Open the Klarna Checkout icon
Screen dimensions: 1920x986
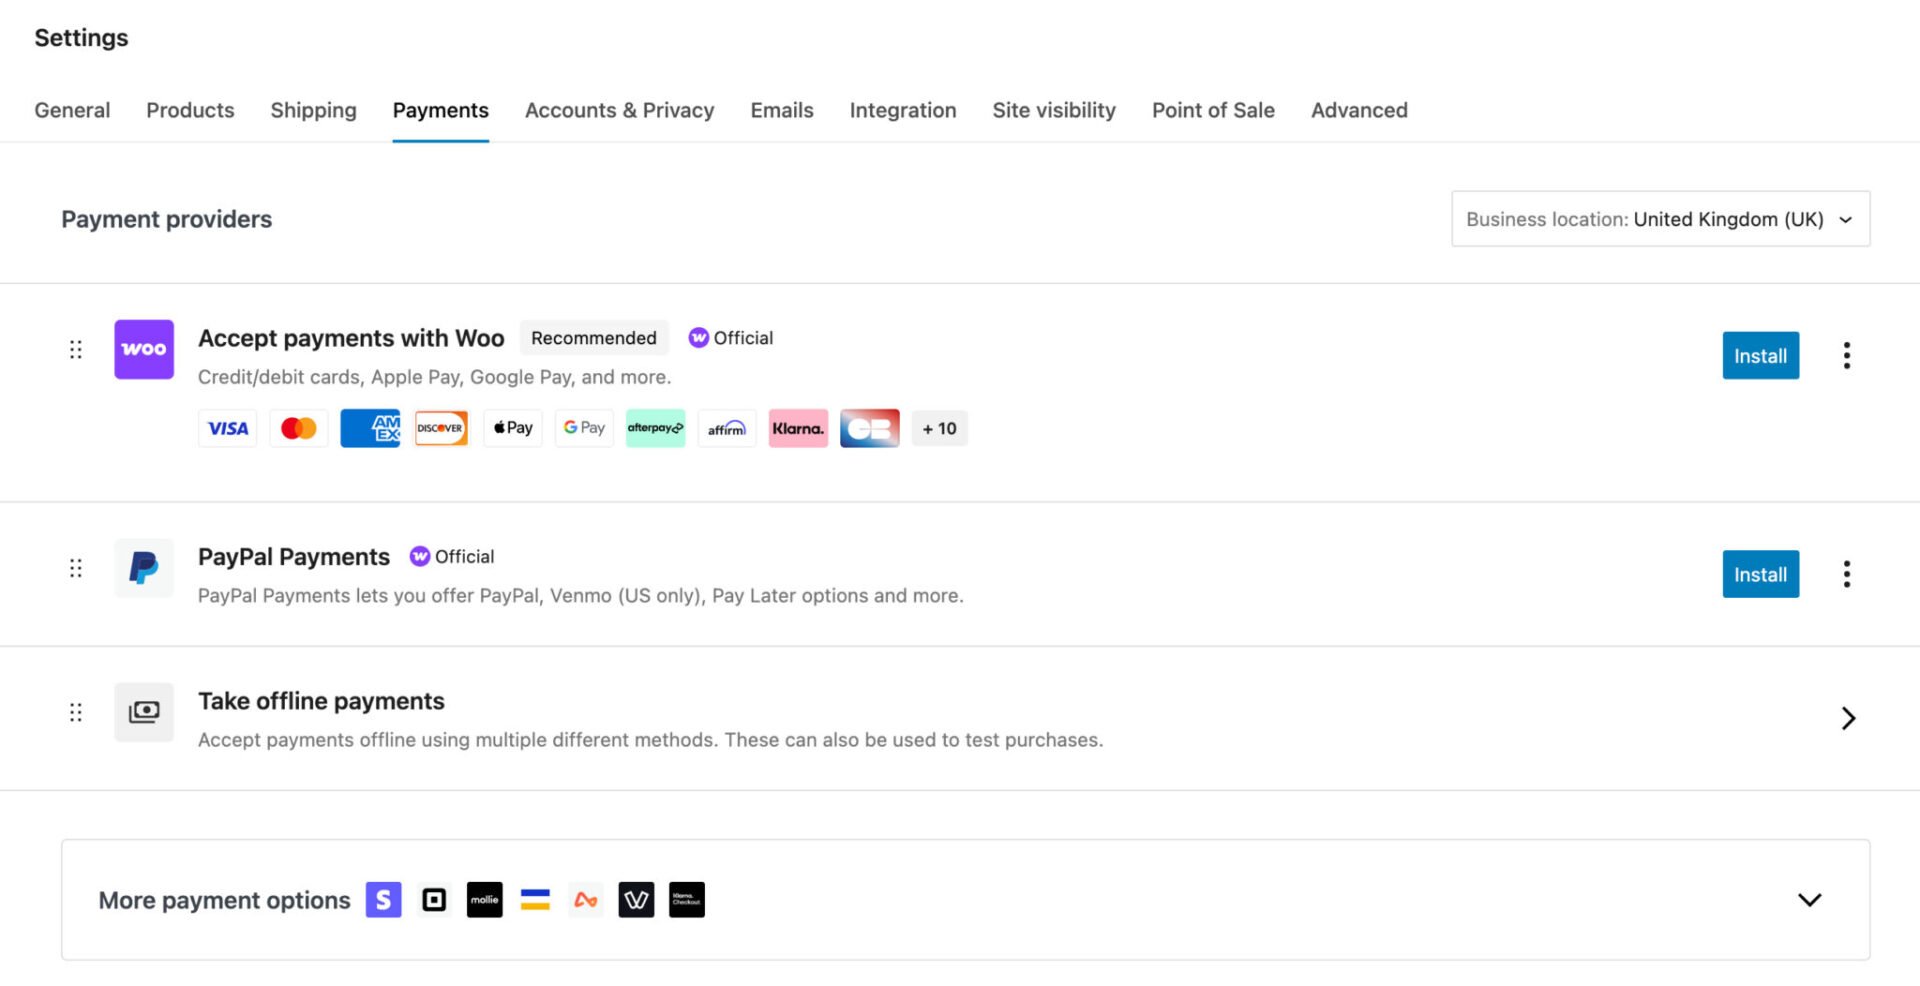(x=686, y=899)
